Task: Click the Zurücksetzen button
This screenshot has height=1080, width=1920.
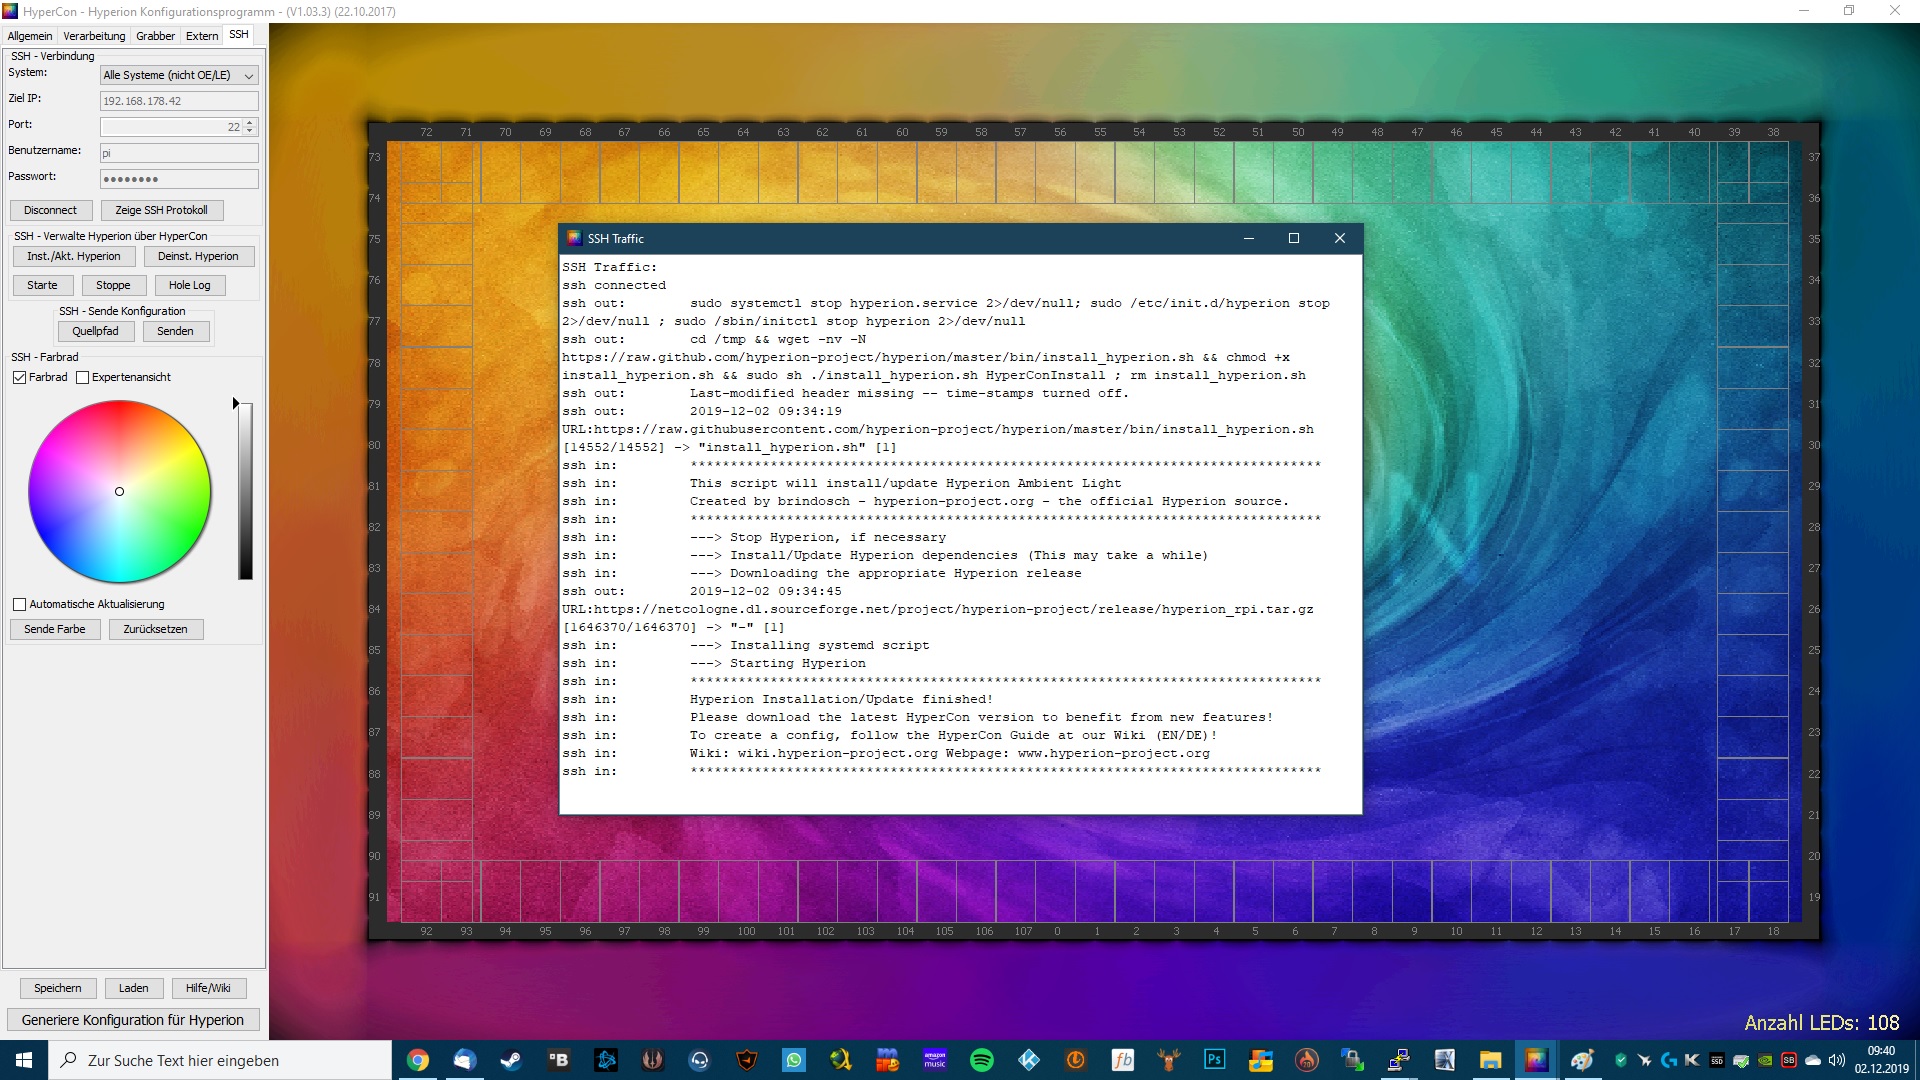Action: click(x=155, y=629)
